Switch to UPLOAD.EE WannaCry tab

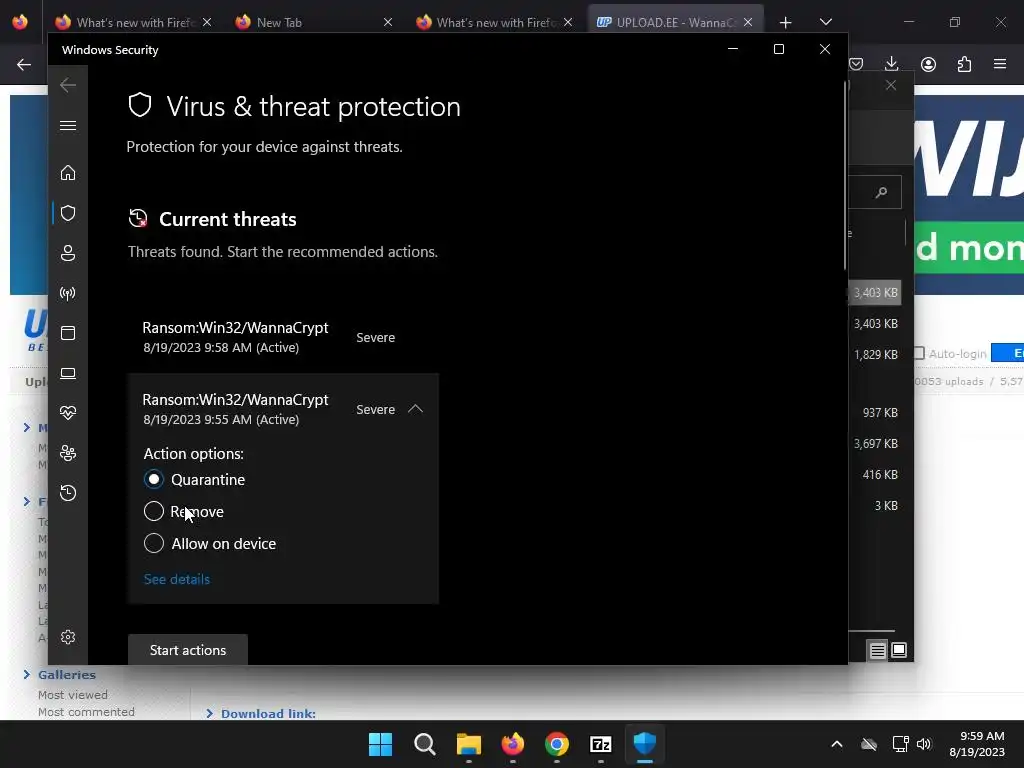pos(675,22)
